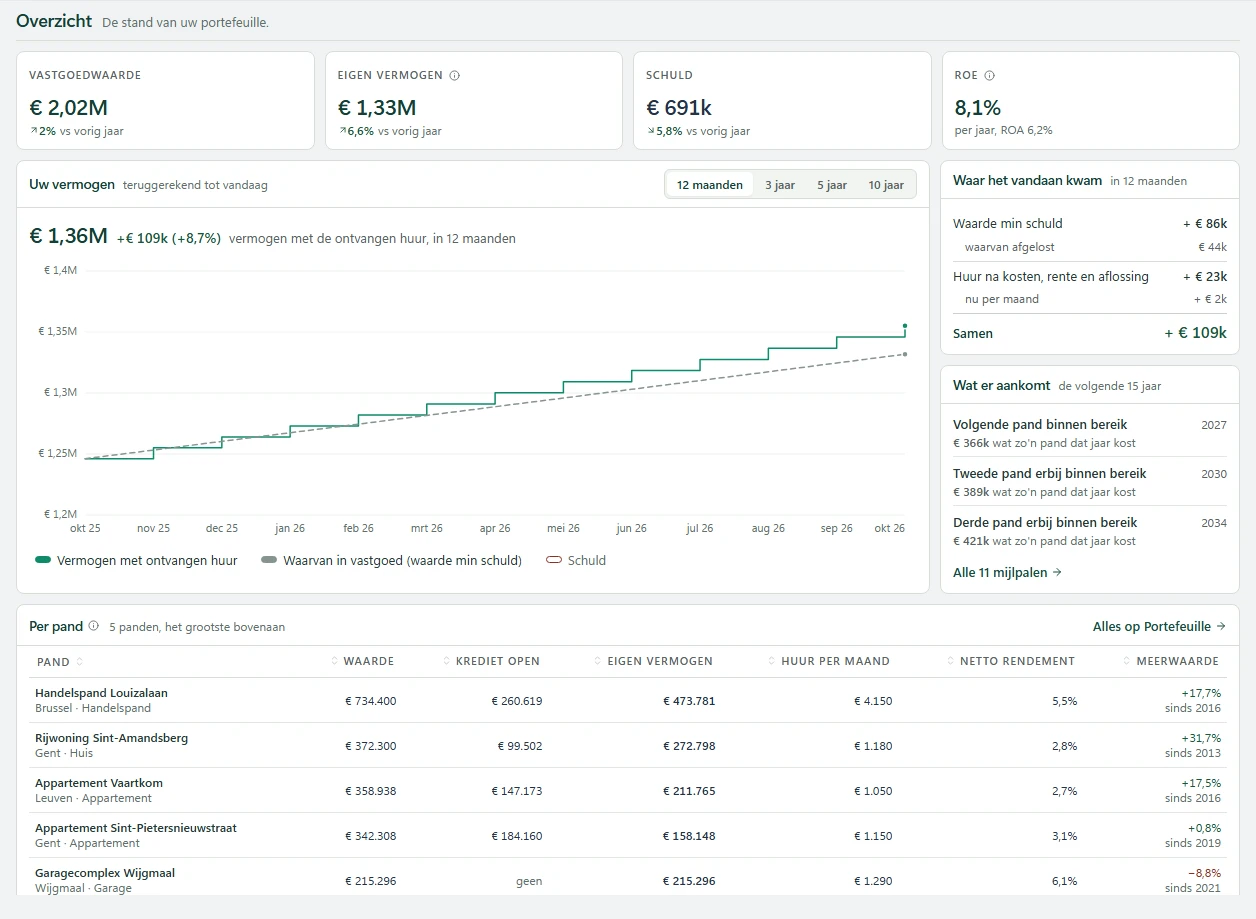Click the € 99.502 krediet open cell
1256x919 pixels.
(x=520, y=746)
